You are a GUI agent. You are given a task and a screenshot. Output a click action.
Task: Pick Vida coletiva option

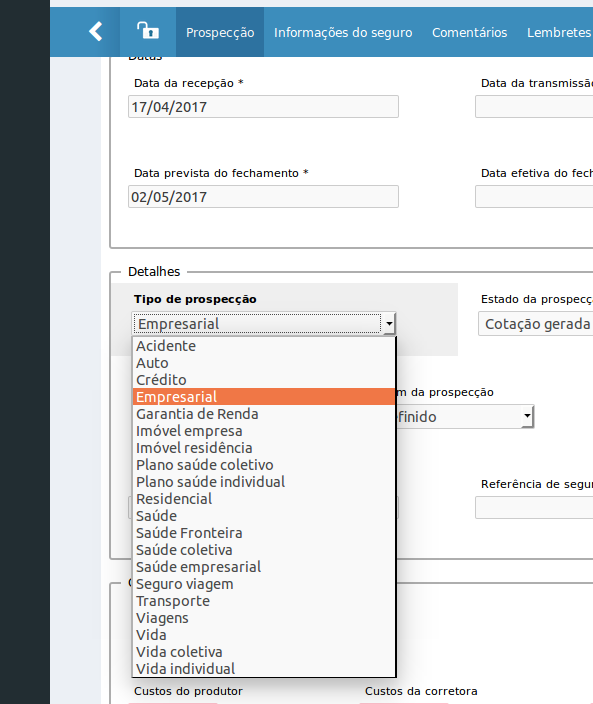point(264,652)
